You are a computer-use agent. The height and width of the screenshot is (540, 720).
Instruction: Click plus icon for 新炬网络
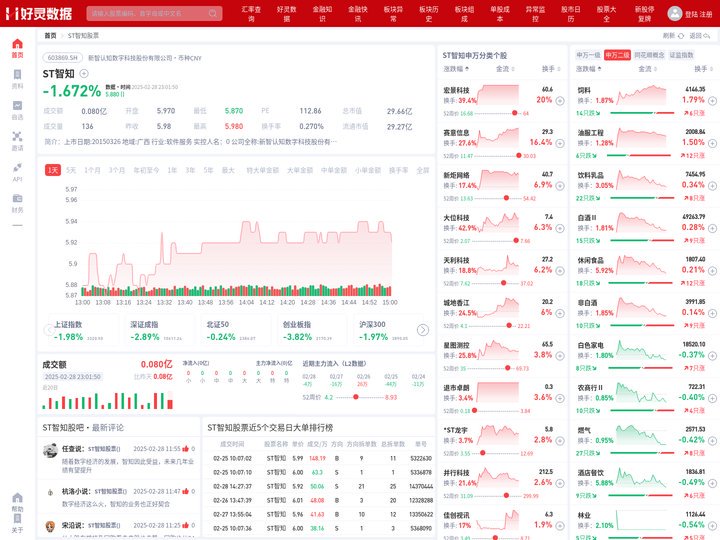point(560,186)
